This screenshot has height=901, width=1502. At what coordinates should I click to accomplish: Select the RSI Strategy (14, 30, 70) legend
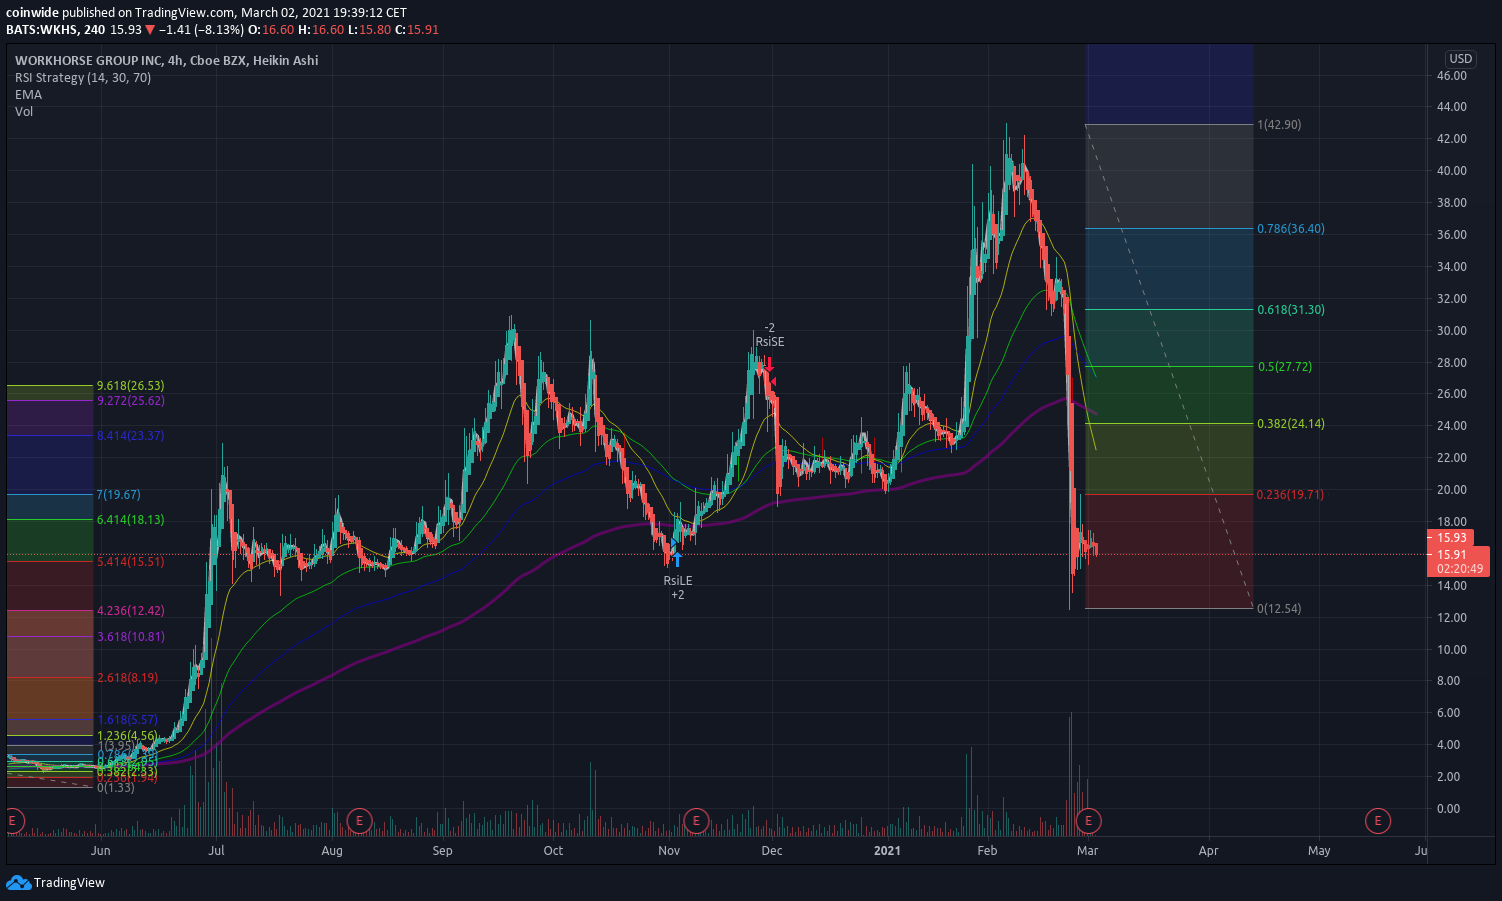(83, 77)
